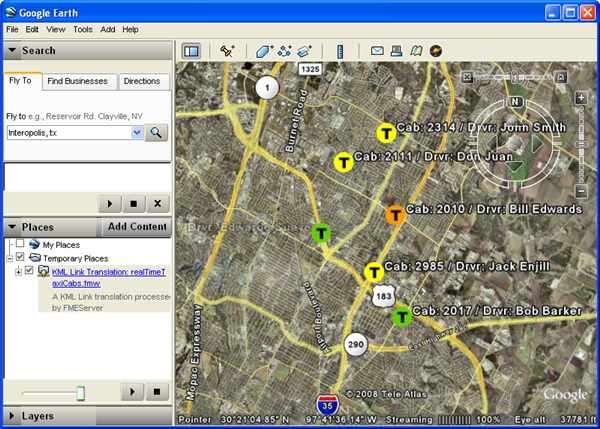
Task: Click the Email envelope icon
Action: (377, 51)
